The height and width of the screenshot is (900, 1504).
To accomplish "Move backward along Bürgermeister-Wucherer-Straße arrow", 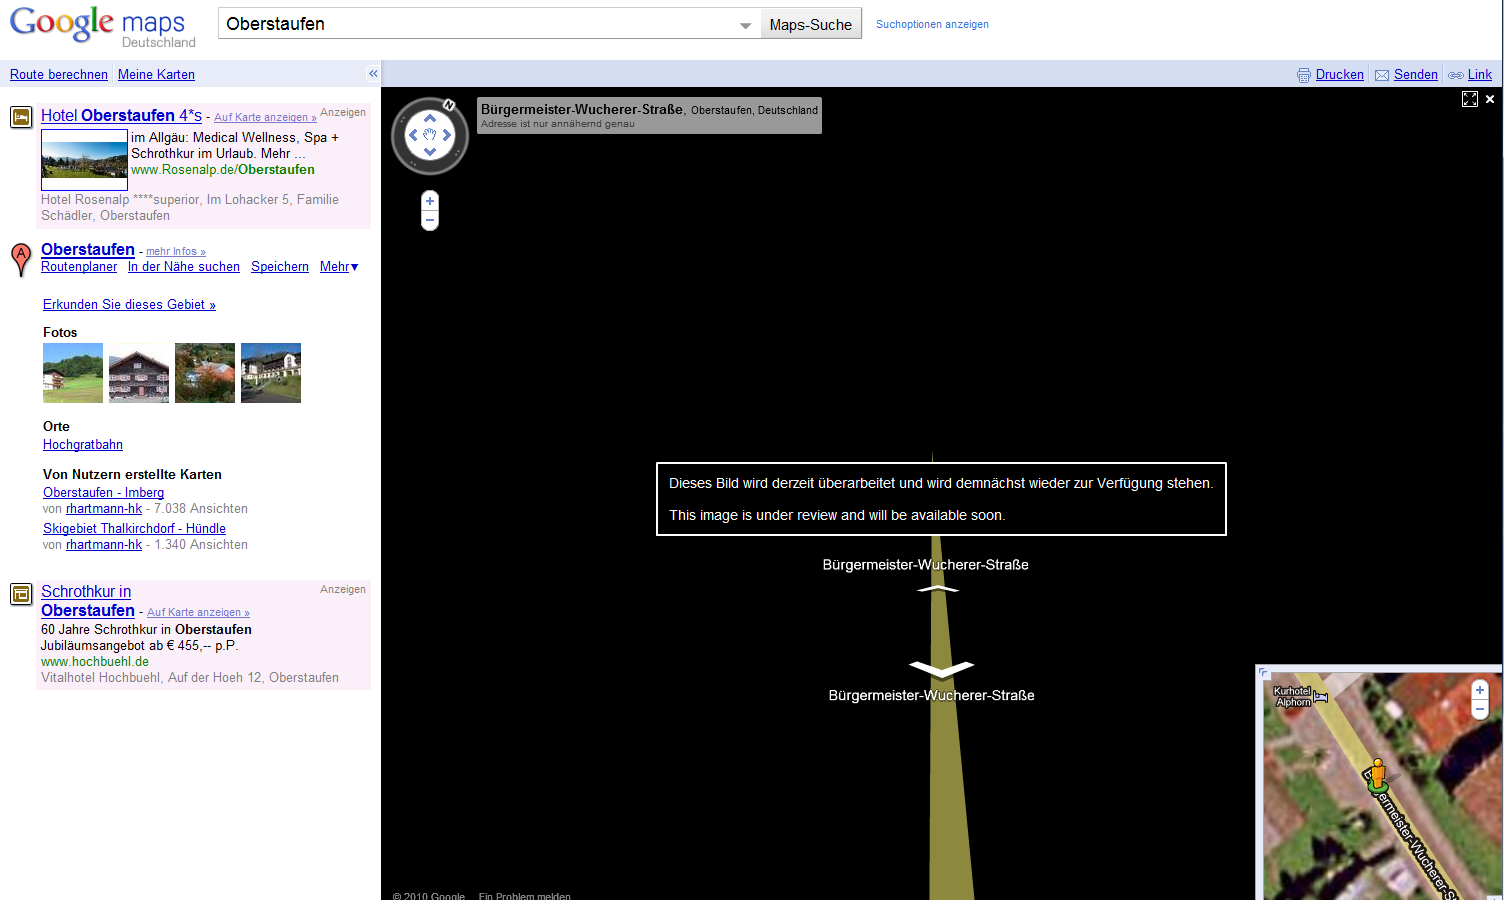I will (x=941, y=668).
